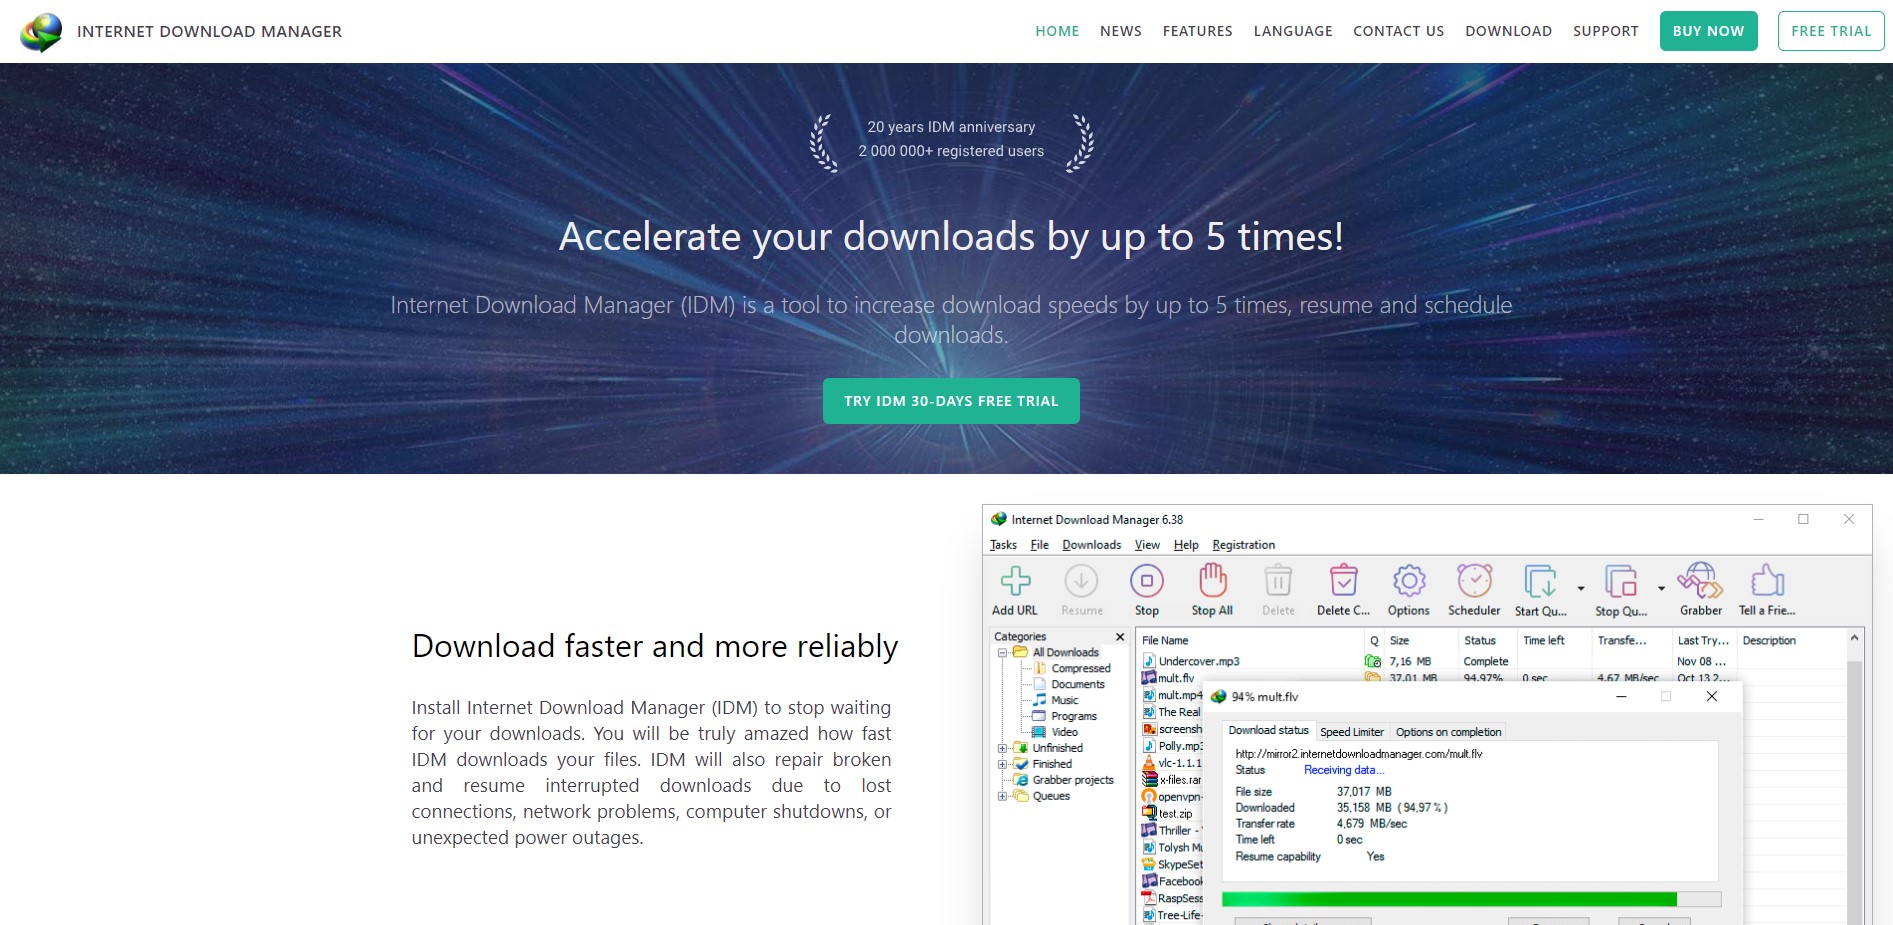Open the Stop Queue dropdown arrow
Screen dimensions: 1893x925
click(x=1661, y=588)
